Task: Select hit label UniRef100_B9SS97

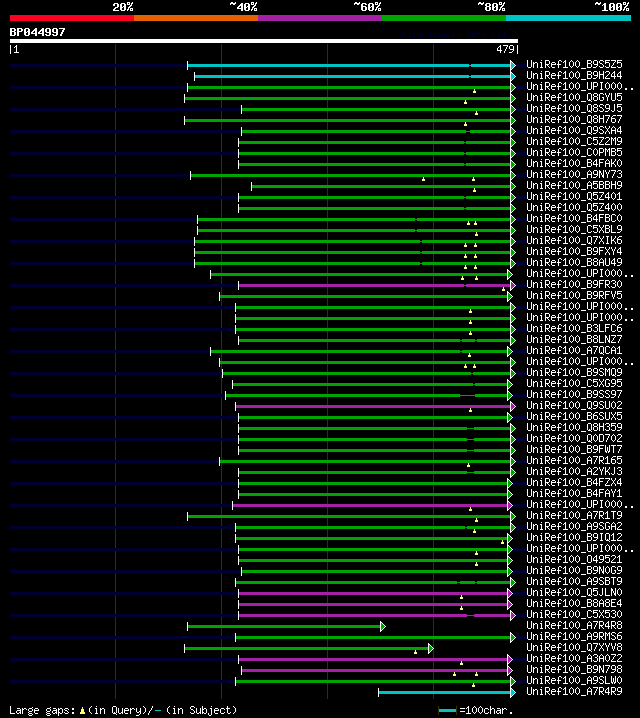Action: (x=574, y=394)
